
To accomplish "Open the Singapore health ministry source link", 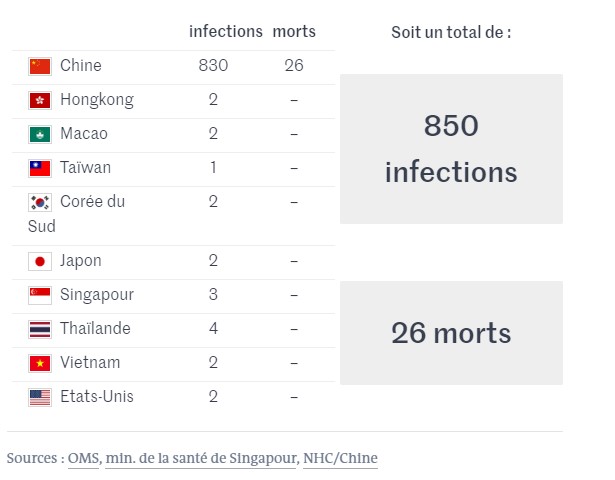I will [x=200, y=459].
